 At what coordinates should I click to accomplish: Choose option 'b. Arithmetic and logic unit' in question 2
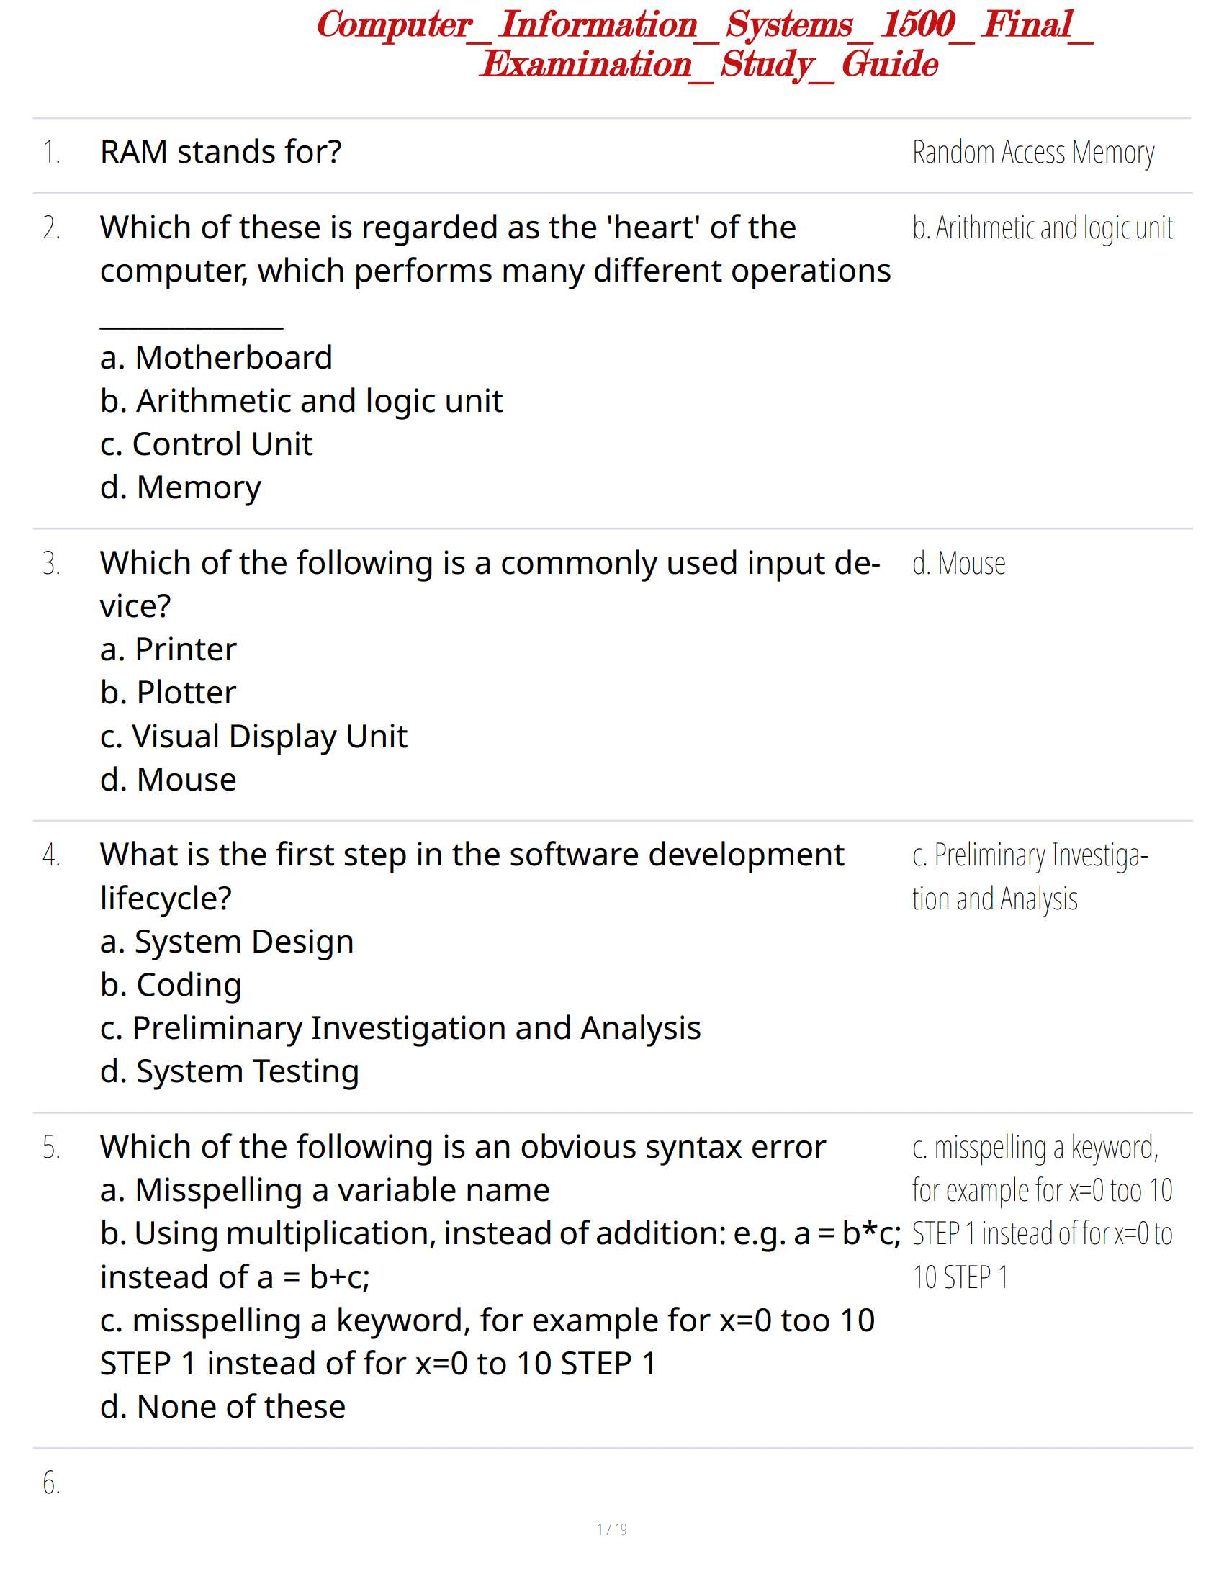[301, 401]
